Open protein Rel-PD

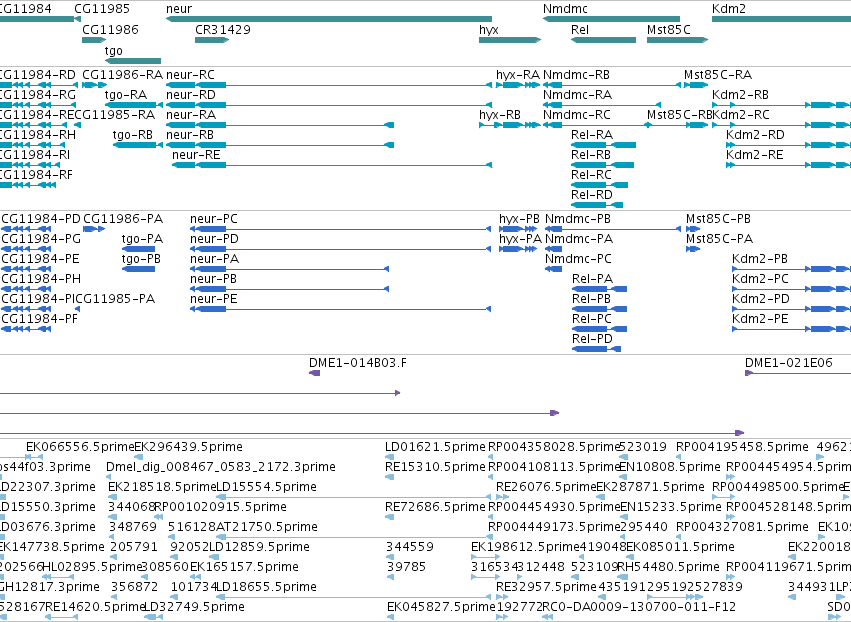tap(596, 349)
